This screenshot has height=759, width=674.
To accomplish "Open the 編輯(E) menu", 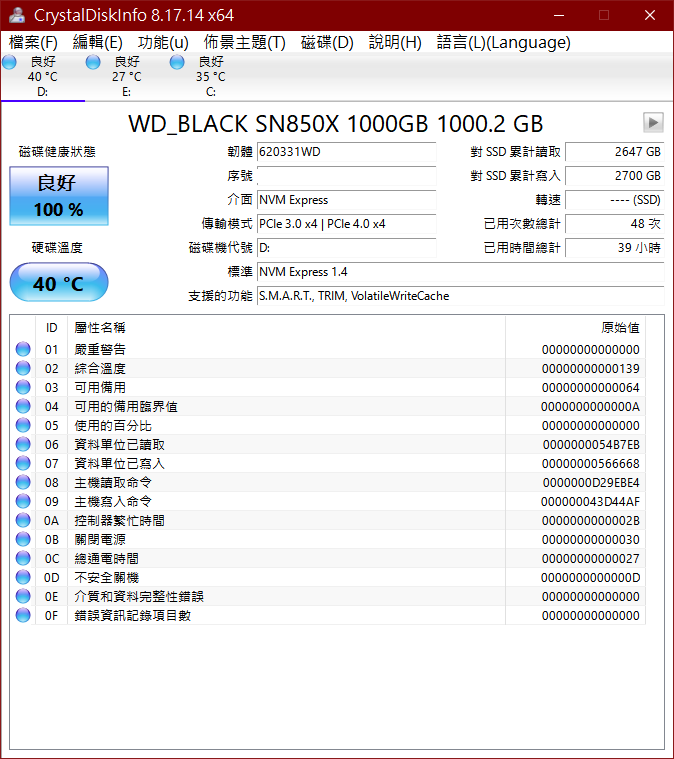I will point(97,43).
